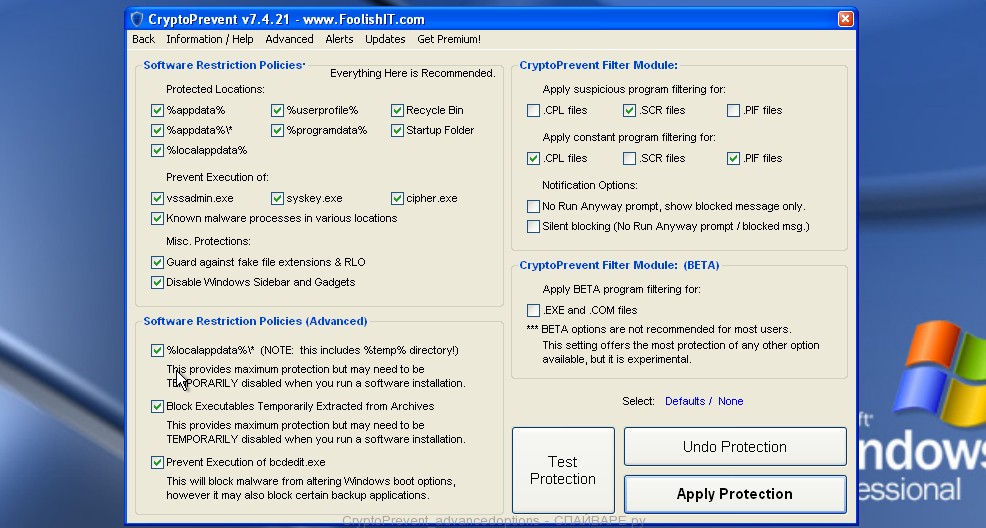The image size is (986, 528).
Task: Enable Silent blocking option
Action: [533, 226]
